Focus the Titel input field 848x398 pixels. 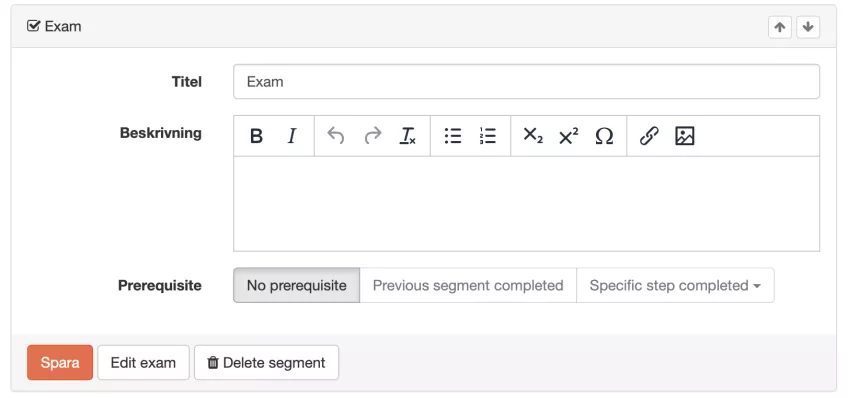click(526, 82)
